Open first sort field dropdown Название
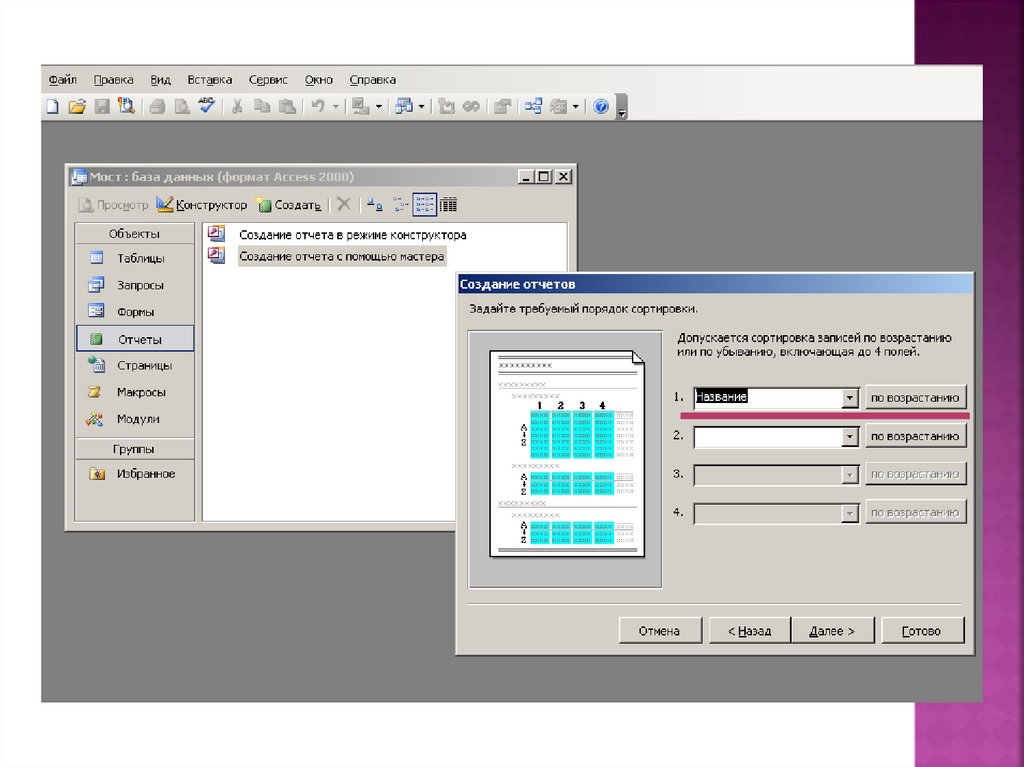This screenshot has height=767, width=1024. [849, 398]
